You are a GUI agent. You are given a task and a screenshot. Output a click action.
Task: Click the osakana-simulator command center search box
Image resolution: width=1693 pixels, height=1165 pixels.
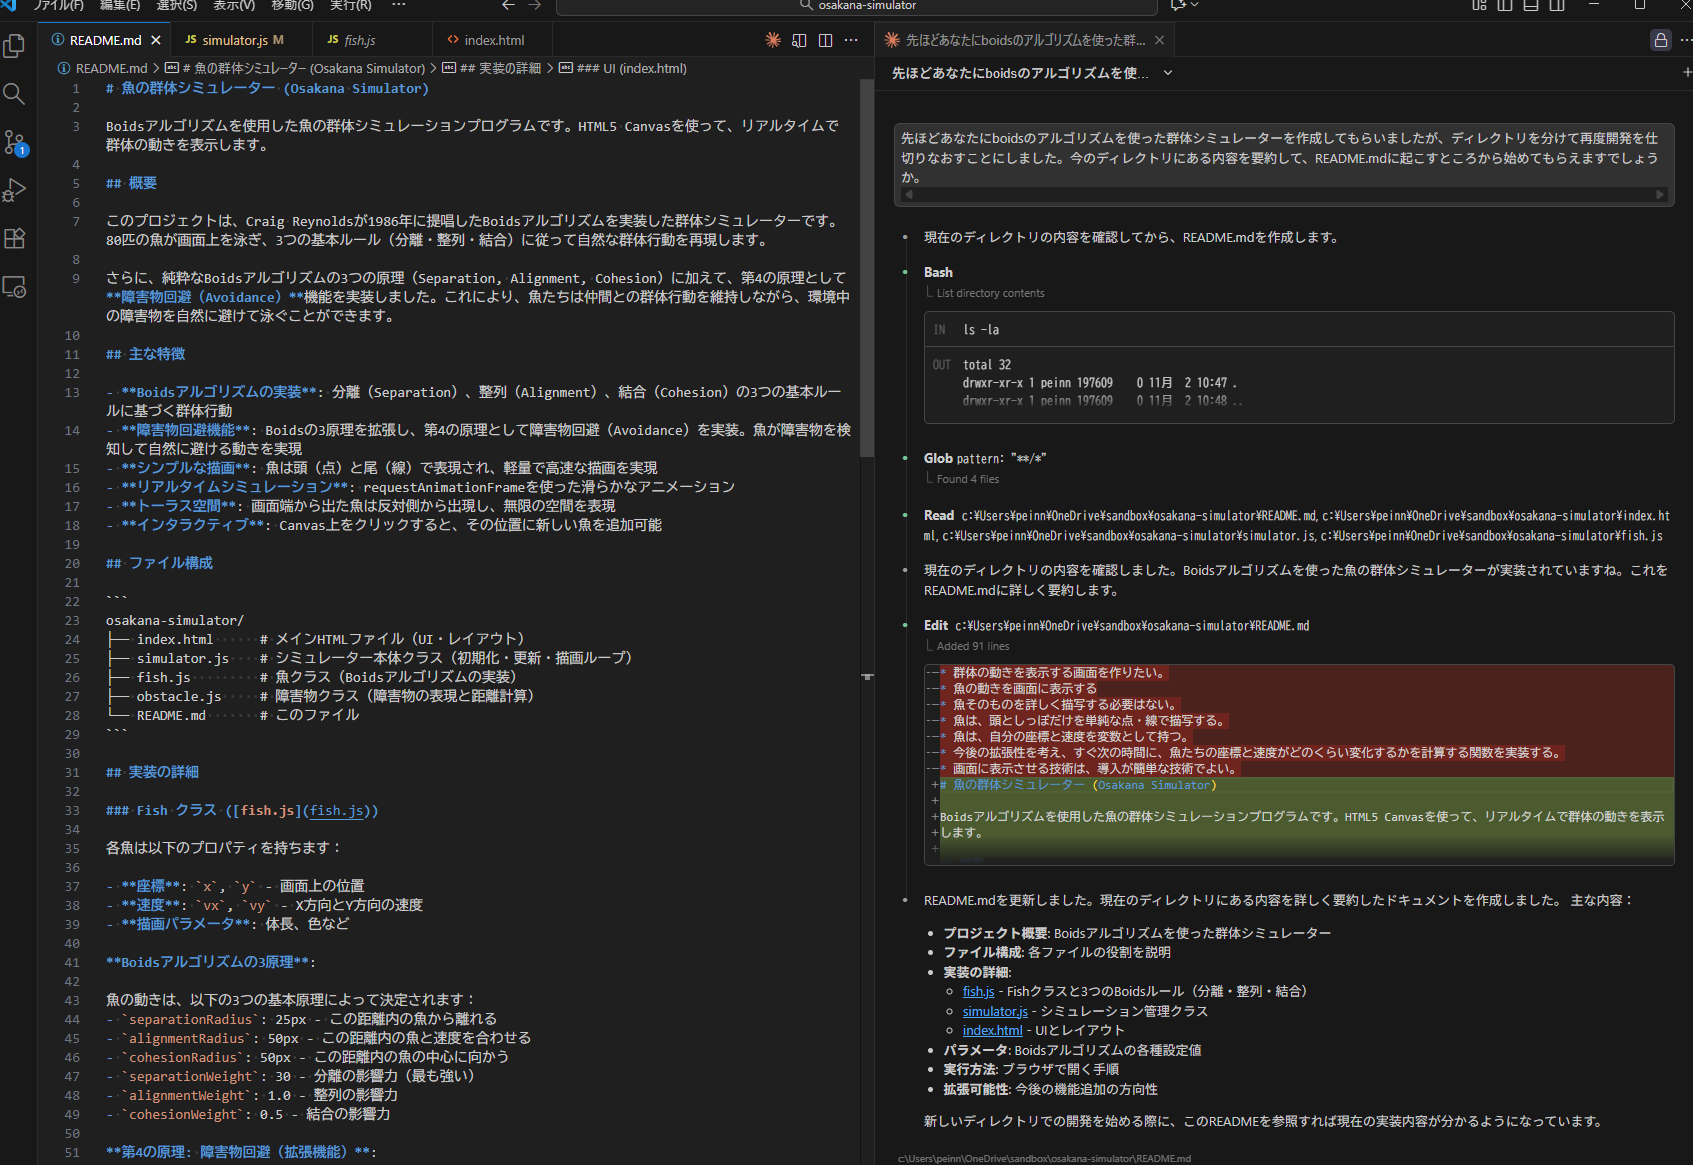tap(857, 6)
